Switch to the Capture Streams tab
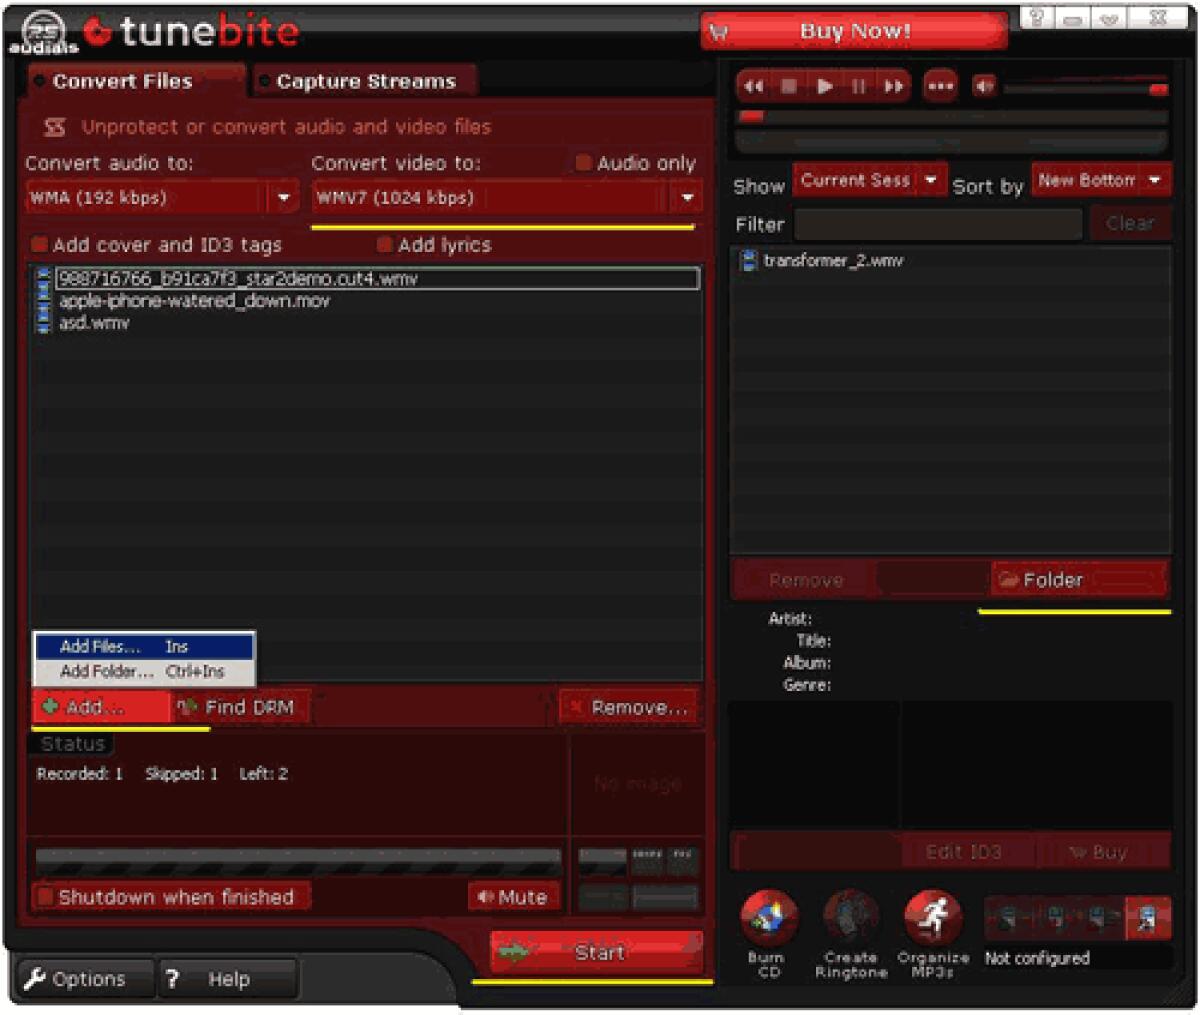The height and width of the screenshot is (1015, 1200). [x=365, y=81]
